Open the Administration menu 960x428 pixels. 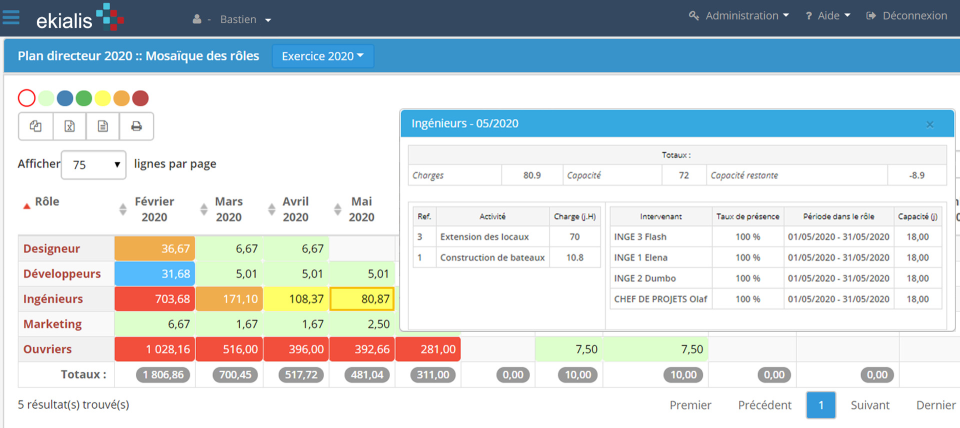coord(739,16)
